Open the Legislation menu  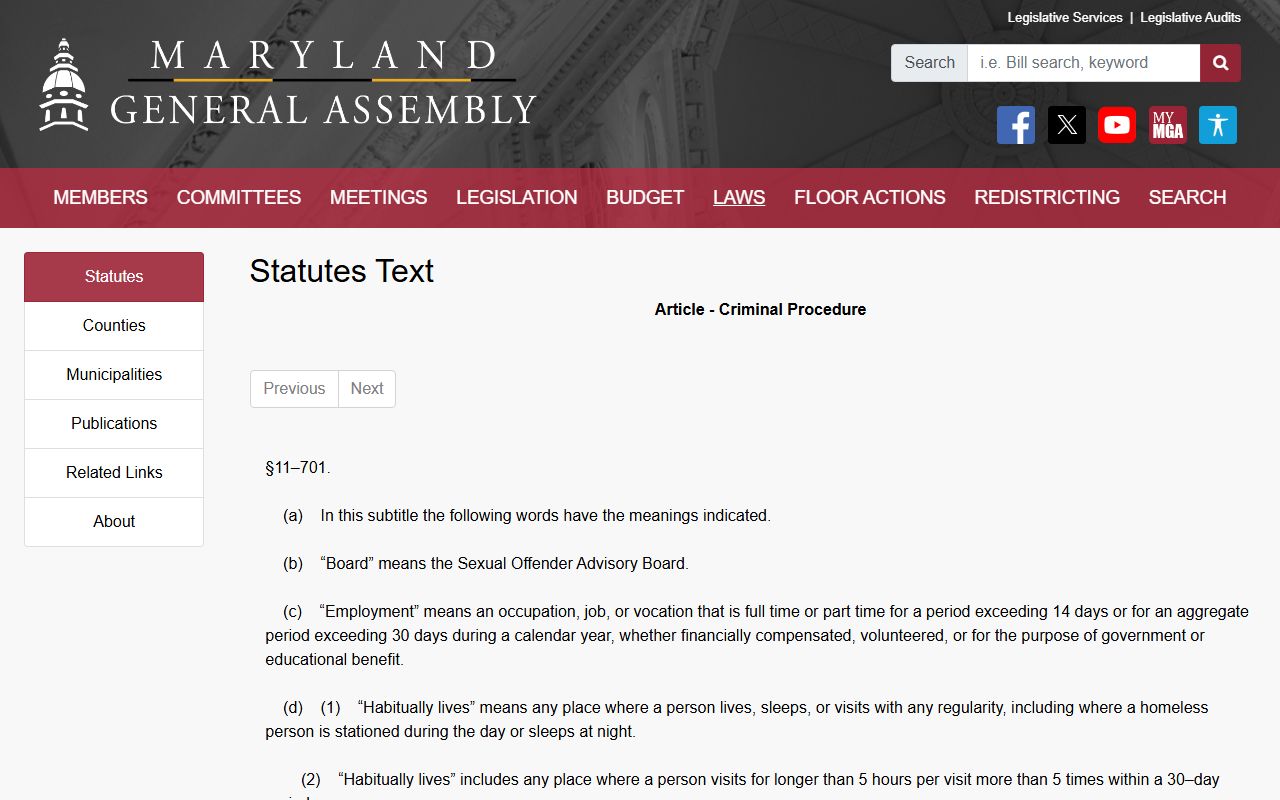click(x=517, y=198)
